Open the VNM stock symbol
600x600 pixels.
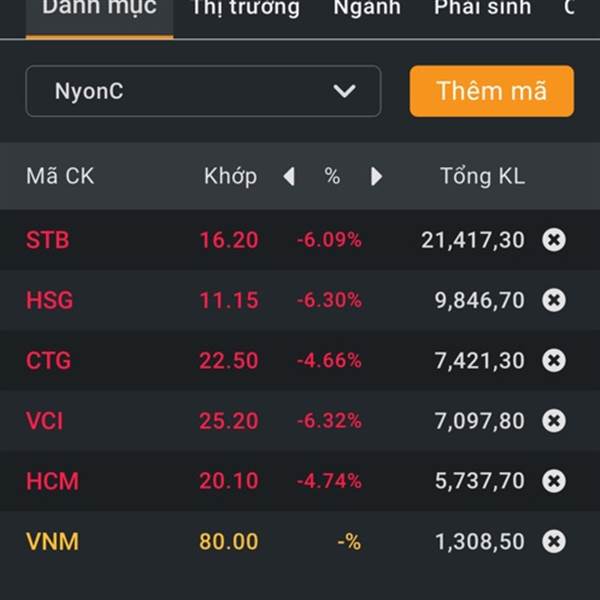[52, 541]
